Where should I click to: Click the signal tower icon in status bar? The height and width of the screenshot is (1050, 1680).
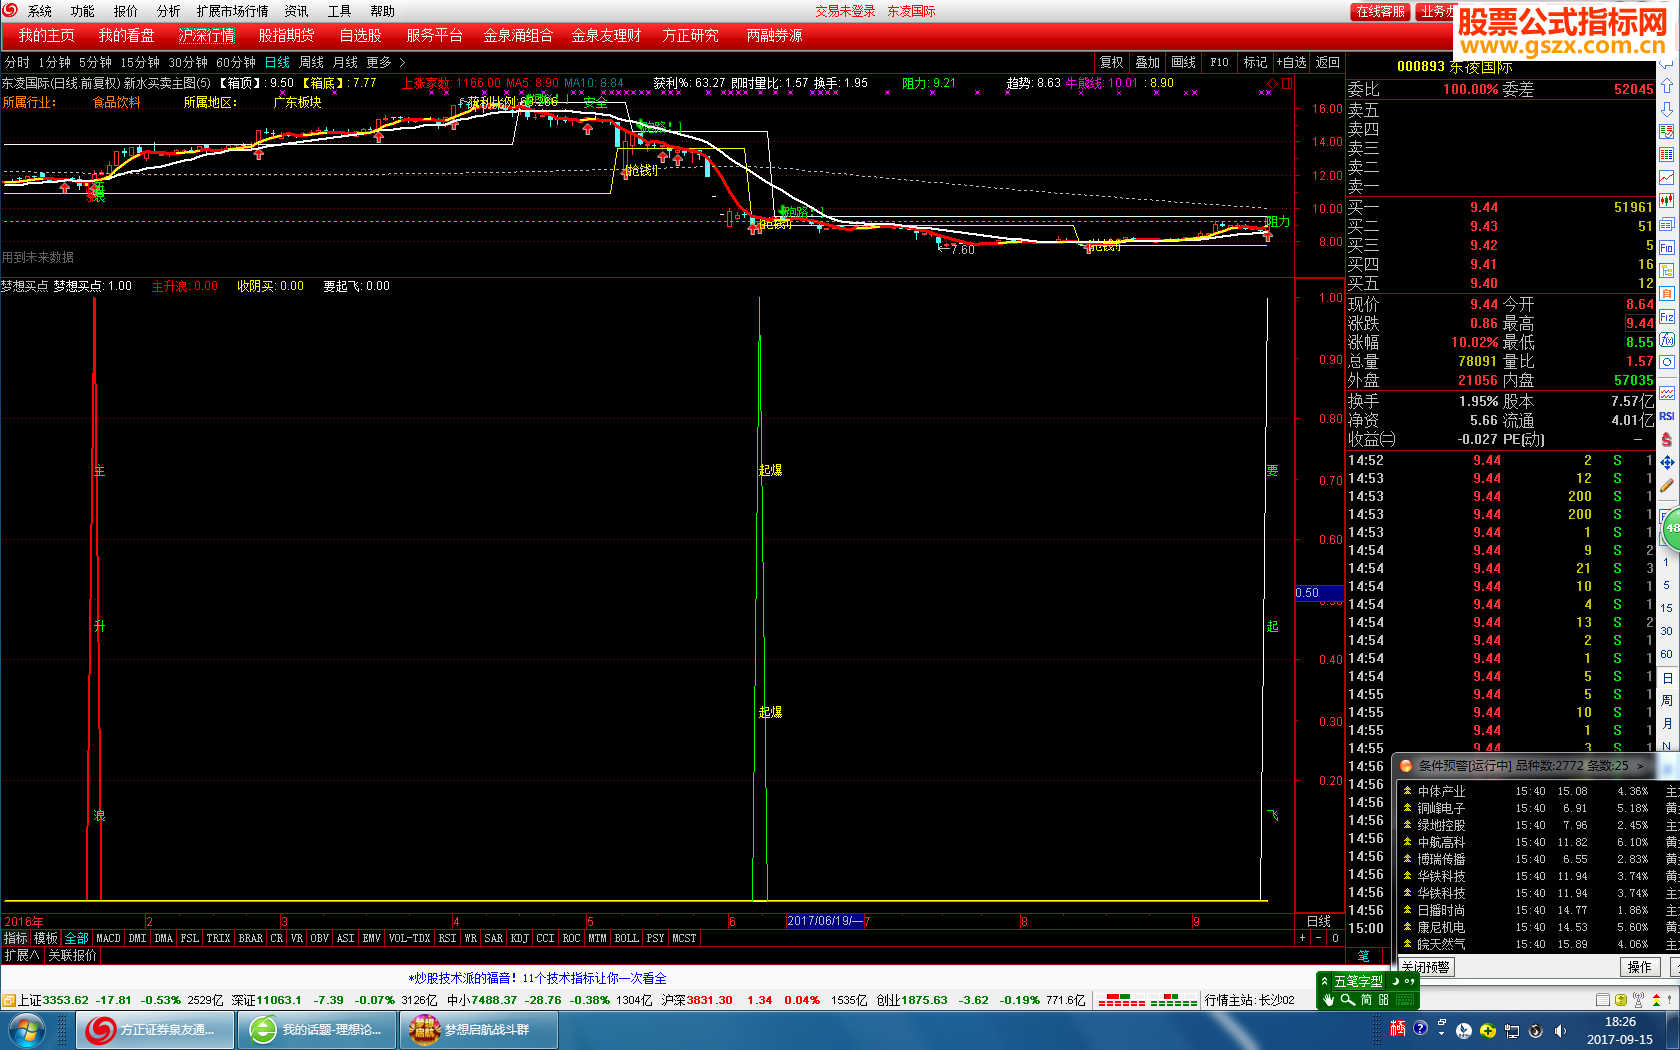[1638, 1000]
